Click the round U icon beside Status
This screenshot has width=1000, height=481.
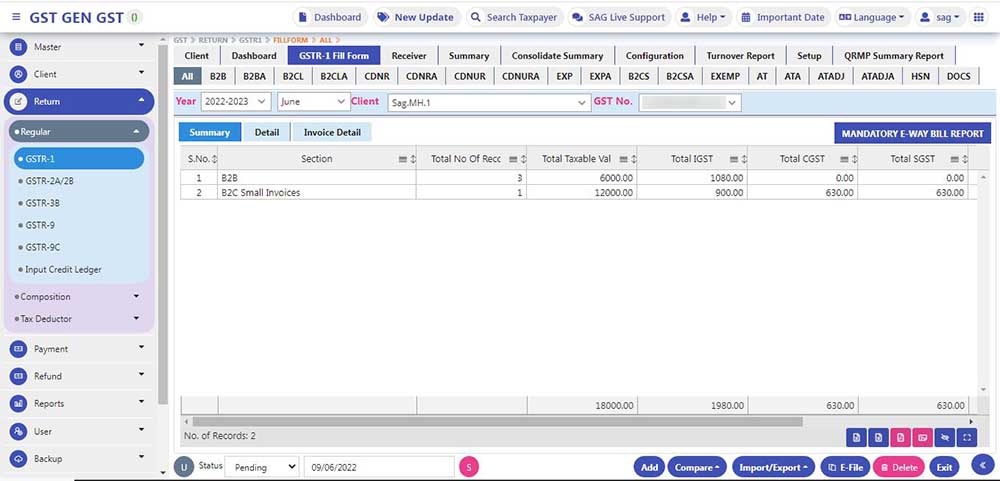click(x=183, y=467)
